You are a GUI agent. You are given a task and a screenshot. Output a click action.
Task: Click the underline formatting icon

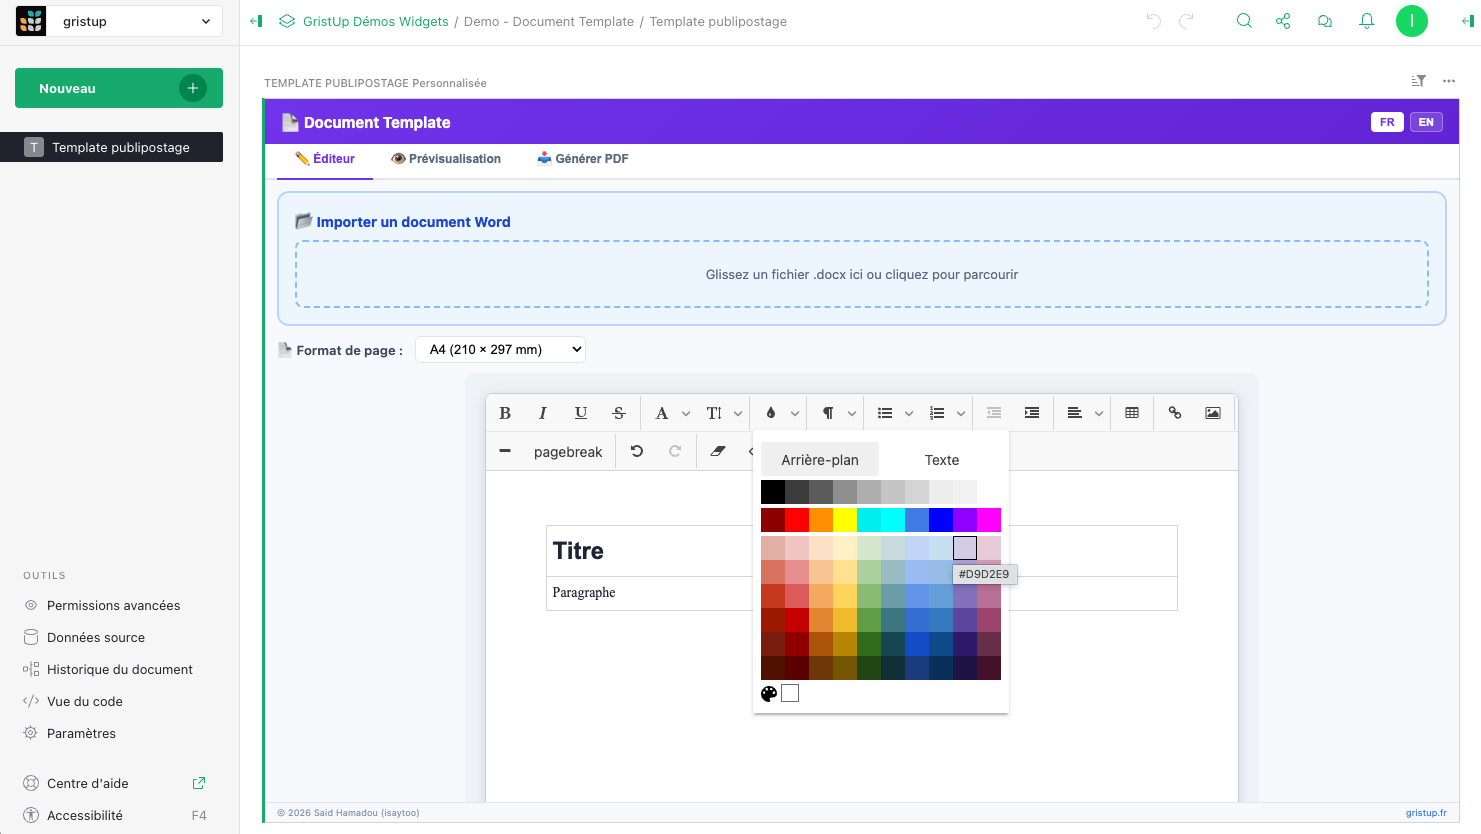pyautogui.click(x=581, y=413)
